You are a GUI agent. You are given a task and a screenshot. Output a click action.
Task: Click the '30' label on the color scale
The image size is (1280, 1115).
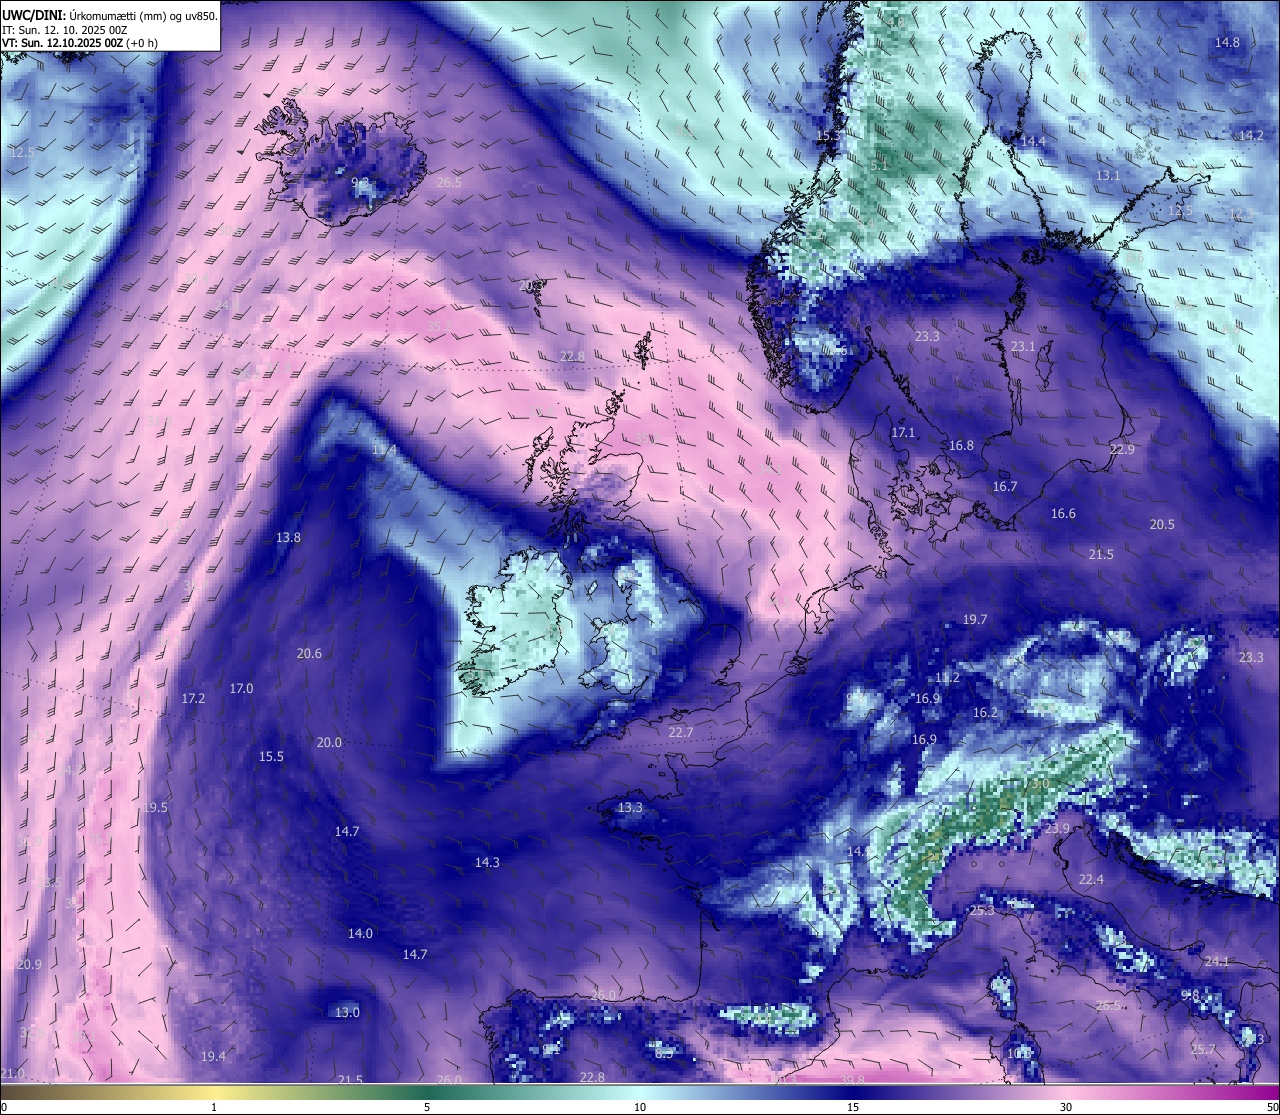point(1066,1107)
